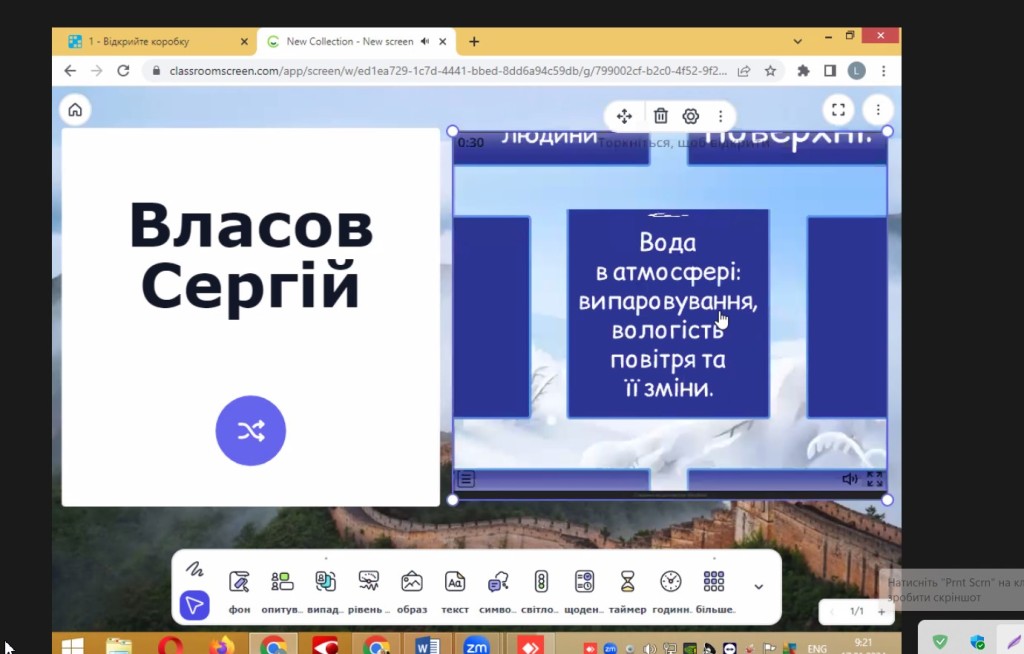The width and height of the screenshot is (1024, 654).
Task: Choose the draw scribble tool
Action: 194,569
